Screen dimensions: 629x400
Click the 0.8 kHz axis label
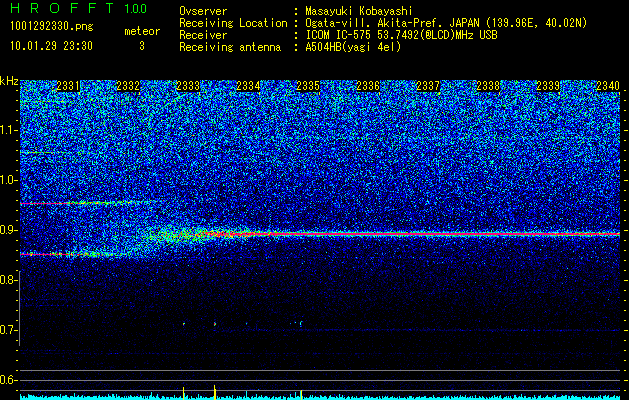[9, 280]
